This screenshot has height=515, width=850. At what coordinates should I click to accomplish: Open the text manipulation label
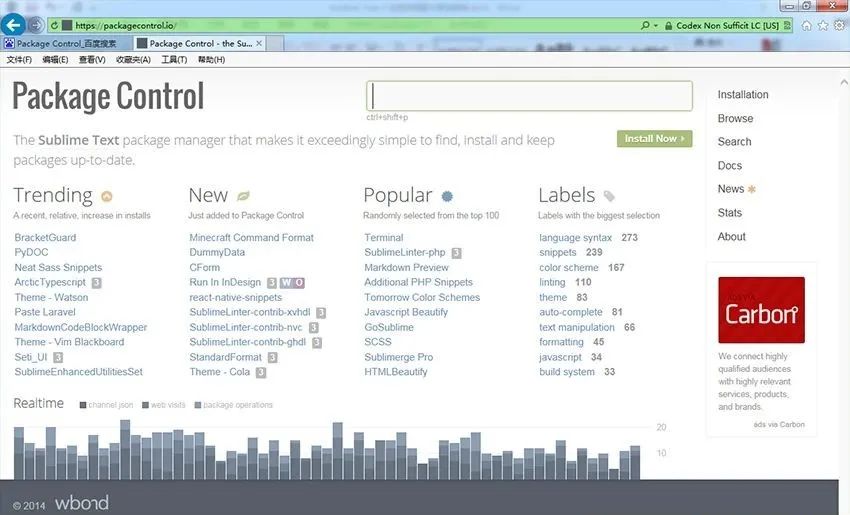[577, 327]
